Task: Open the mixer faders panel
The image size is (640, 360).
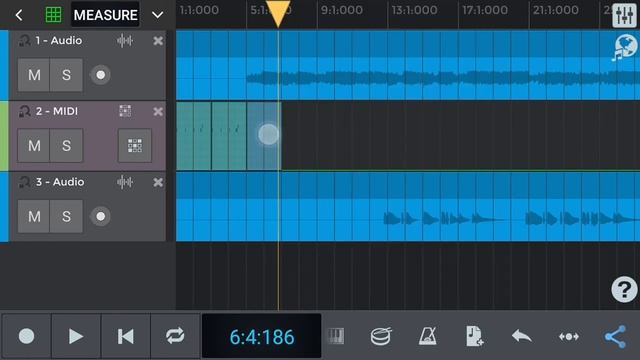Action: click(x=624, y=16)
